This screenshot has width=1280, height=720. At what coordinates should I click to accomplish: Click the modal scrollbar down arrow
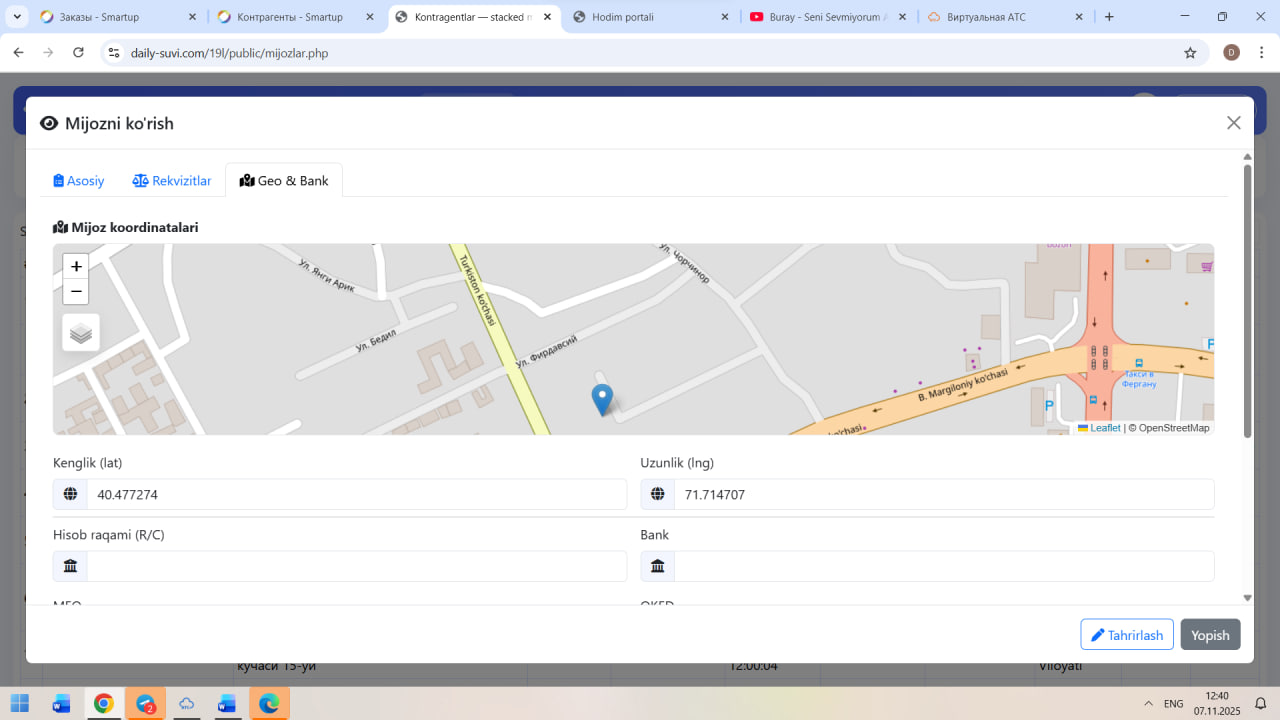click(1247, 598)
